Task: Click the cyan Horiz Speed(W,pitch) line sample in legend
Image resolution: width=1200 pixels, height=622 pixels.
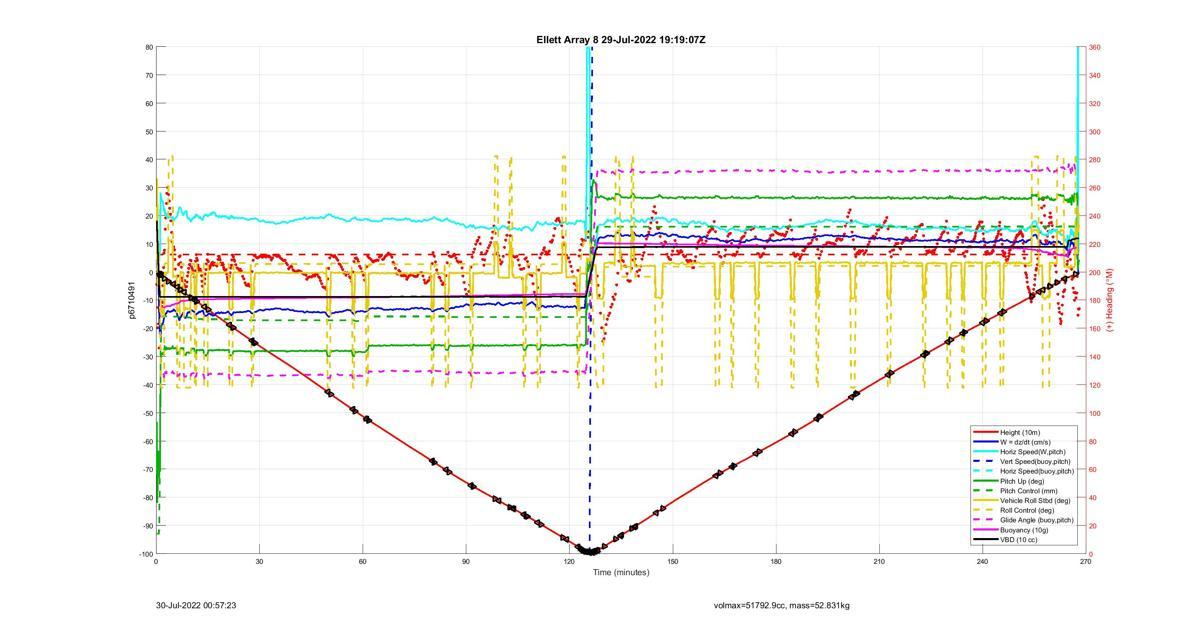Action: pyautogui.click(x=985, y=451)
